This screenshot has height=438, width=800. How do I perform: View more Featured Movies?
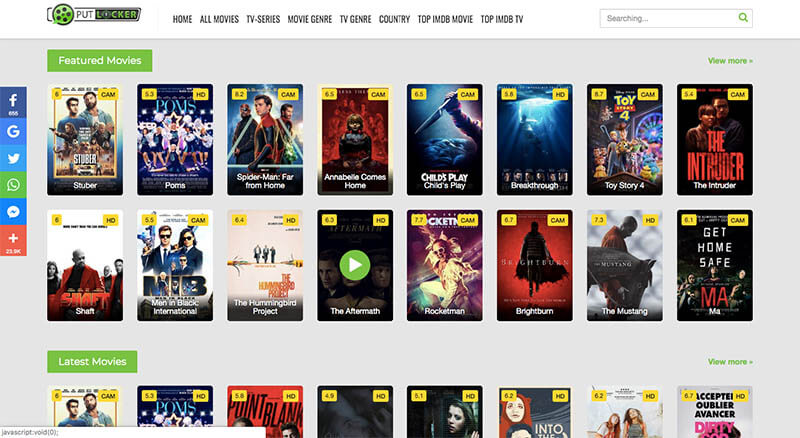[730, 61]
